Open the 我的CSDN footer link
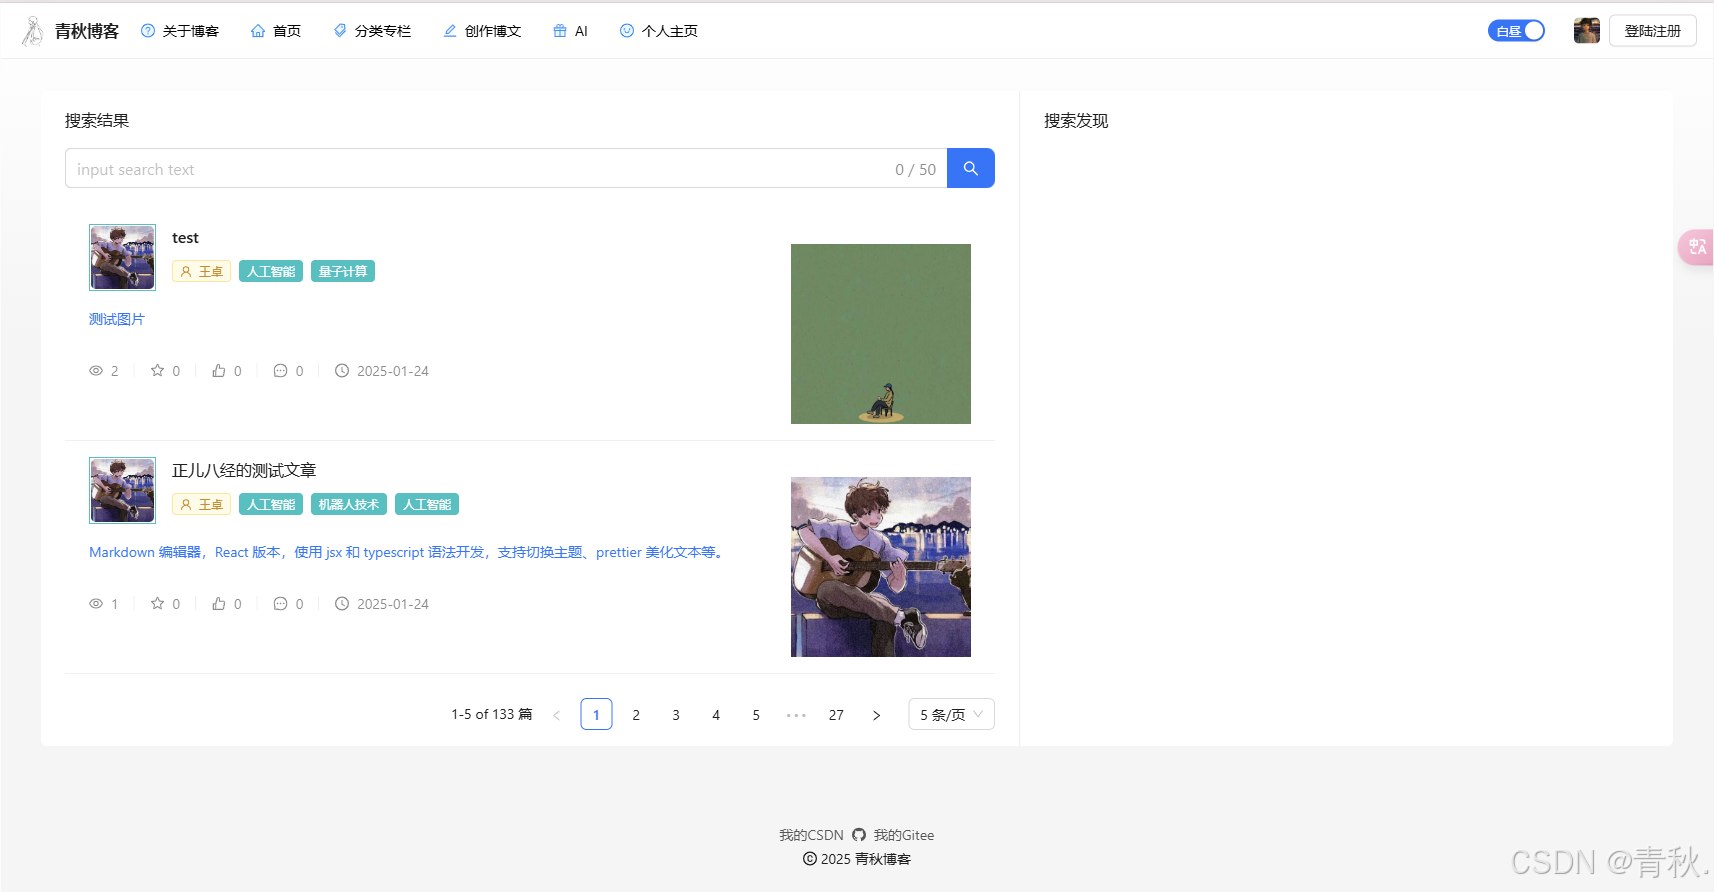 coord(811,835)
